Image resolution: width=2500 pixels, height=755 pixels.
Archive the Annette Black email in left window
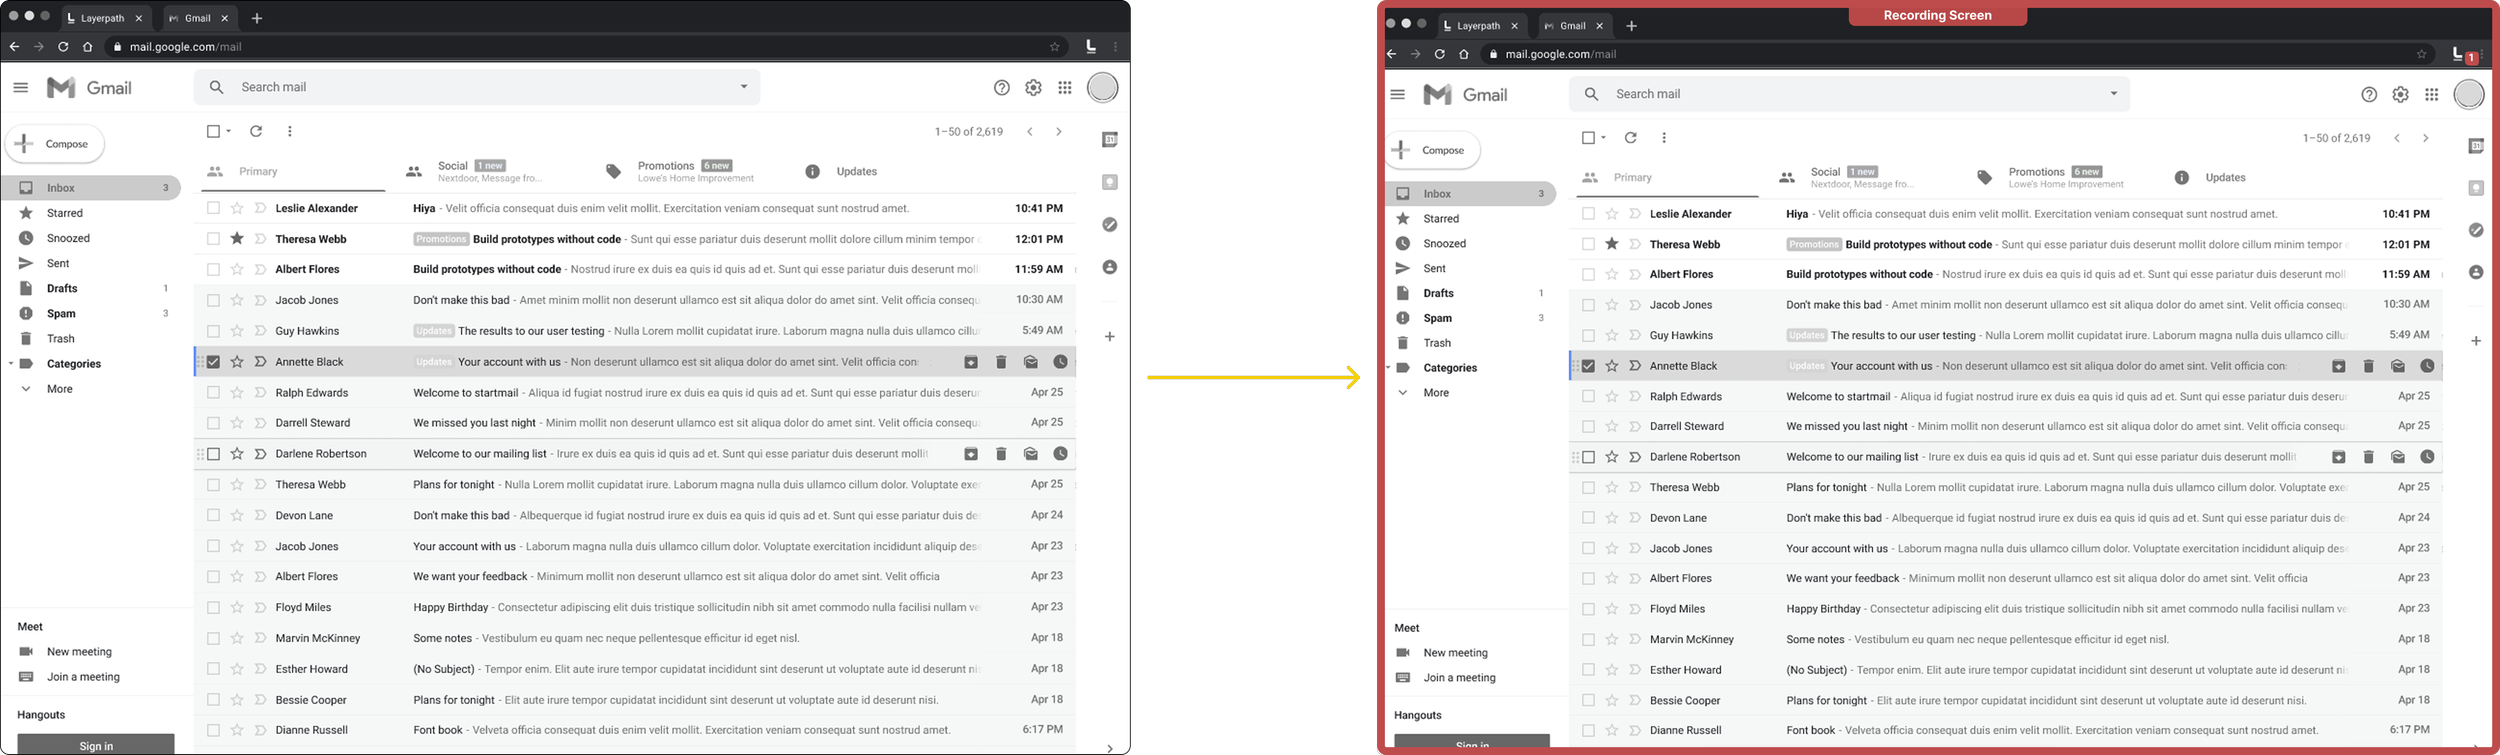[x=971, y=362]
